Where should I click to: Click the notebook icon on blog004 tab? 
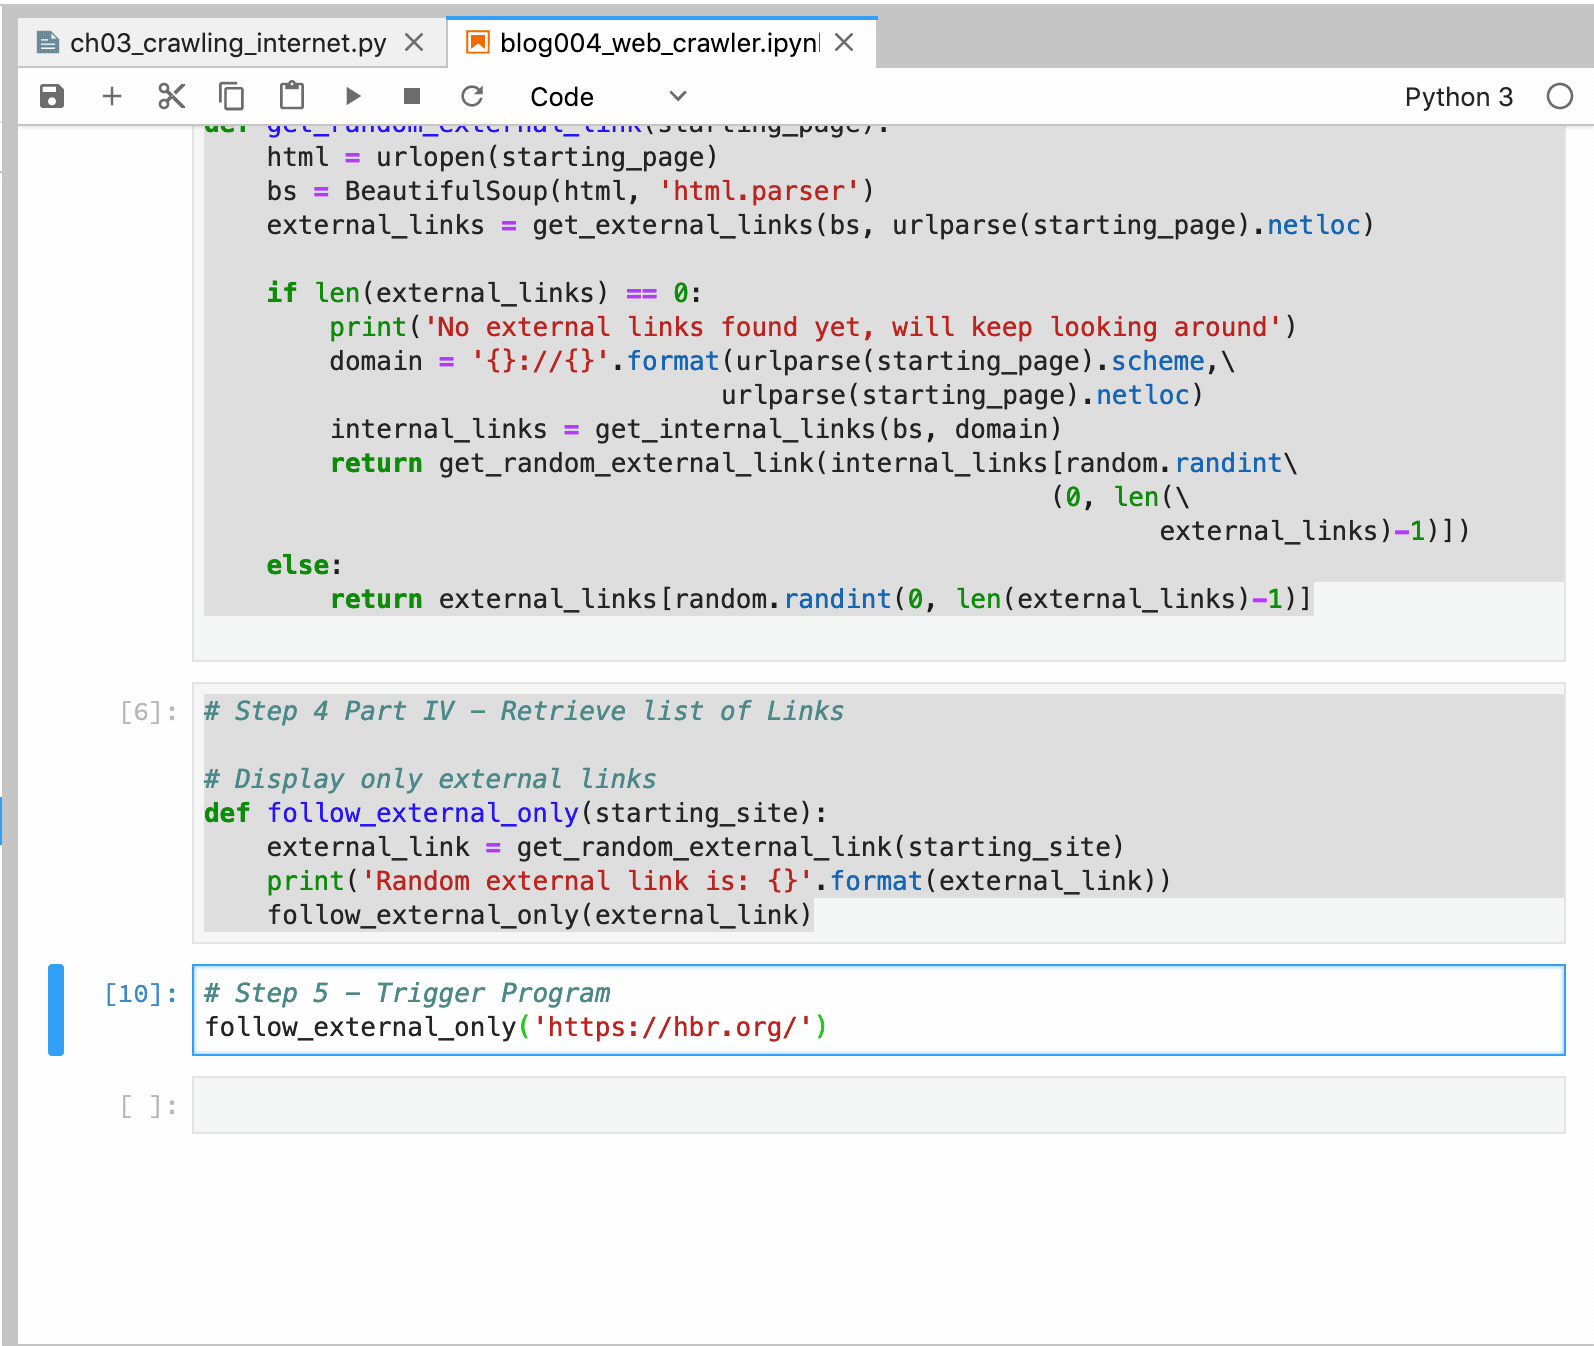point(478,42)
